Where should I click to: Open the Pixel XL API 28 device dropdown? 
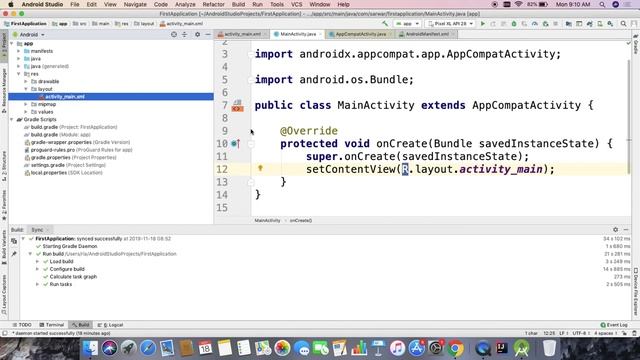(450, 24)
